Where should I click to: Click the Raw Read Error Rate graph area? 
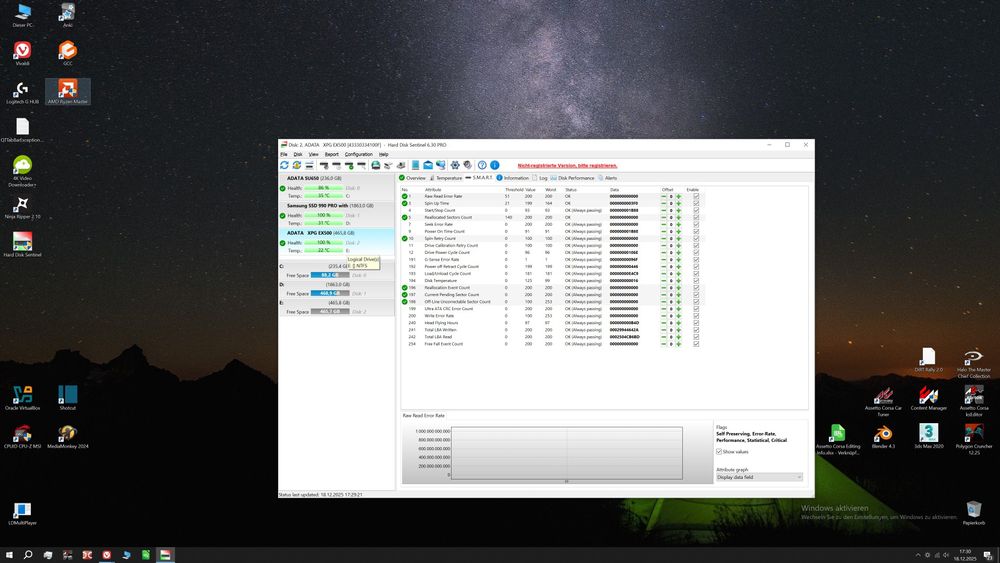click(566, 453)
